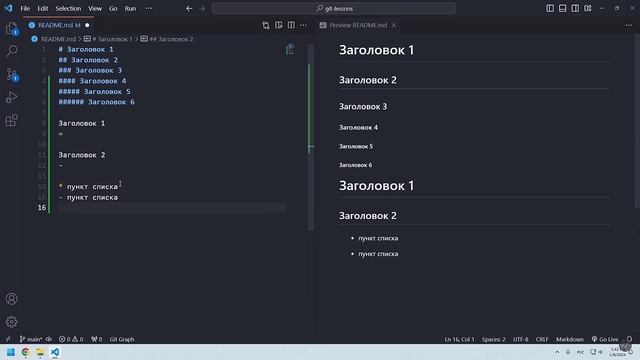Click '## Заголовок 2' breadcrumb item
Viewport: 640px width, 360px height.
pyautogui.click(x=167, y=39)
